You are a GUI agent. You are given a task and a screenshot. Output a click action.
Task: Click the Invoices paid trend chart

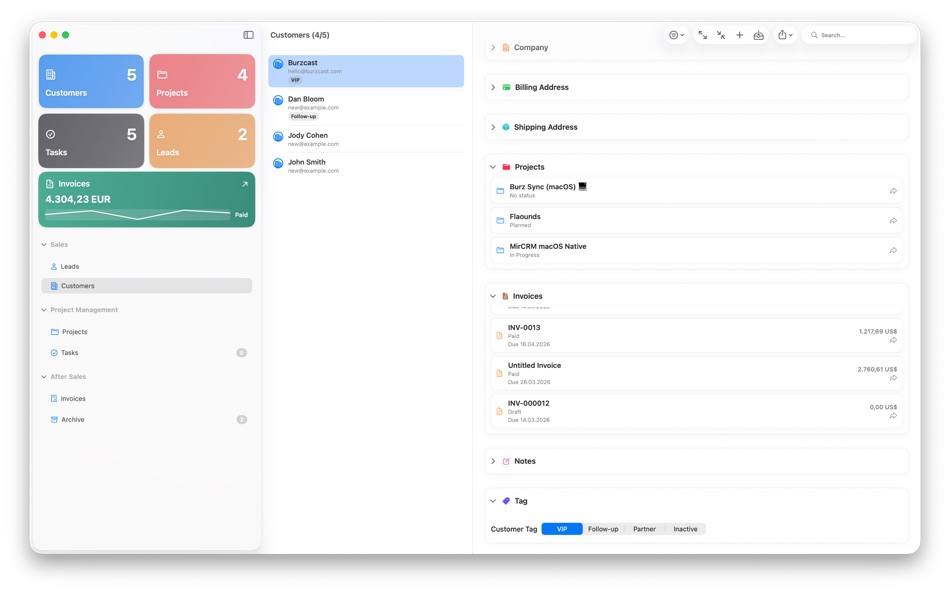click(138, 214)
